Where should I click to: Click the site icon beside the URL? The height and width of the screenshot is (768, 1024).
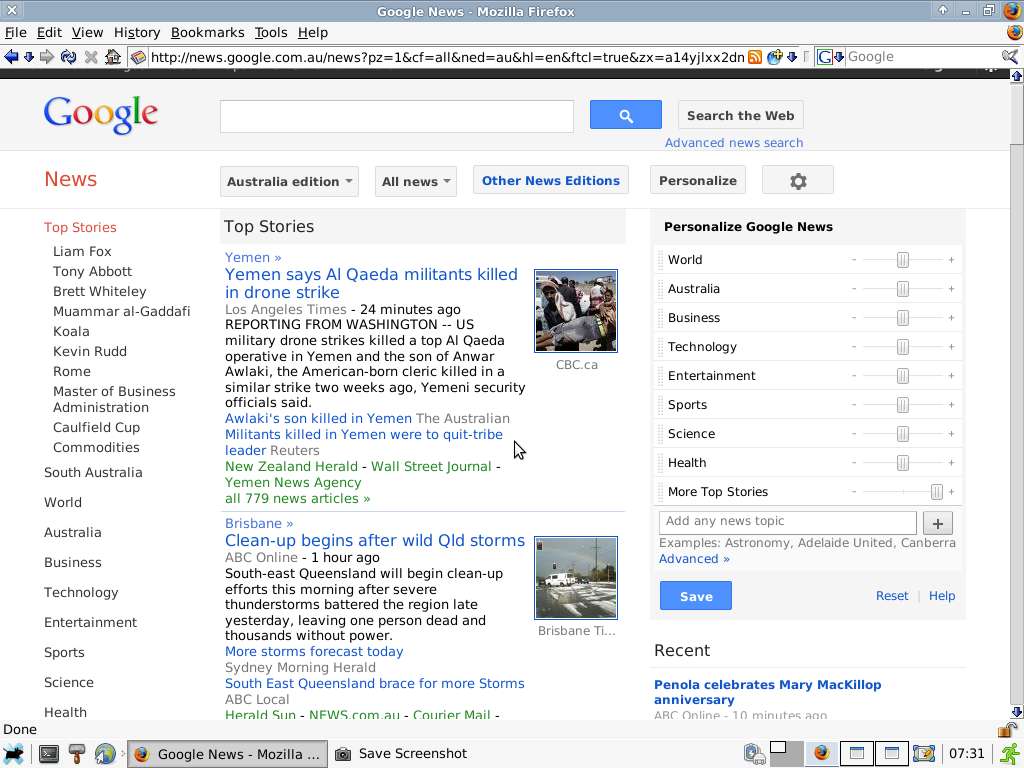[x=138, y=57]
